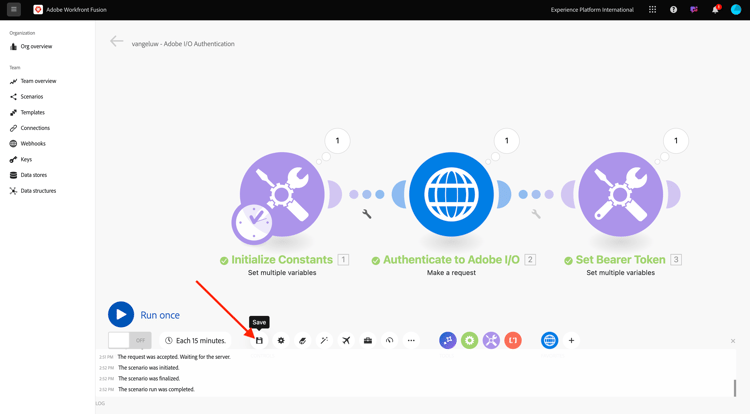The width and height of the screenshot is (750, 414).
Task: Open the hamburger menu in top bar
Action: click(x=14, y=9)
